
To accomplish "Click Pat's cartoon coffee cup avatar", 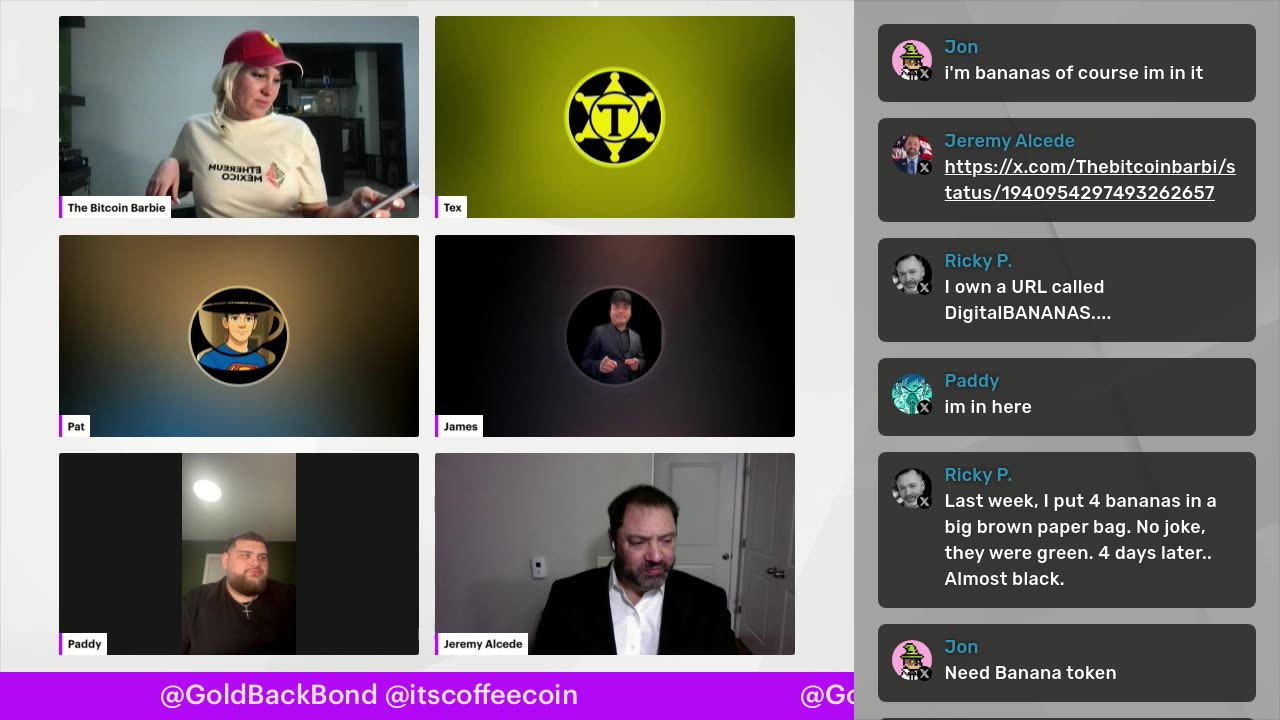I will point(239,336).
